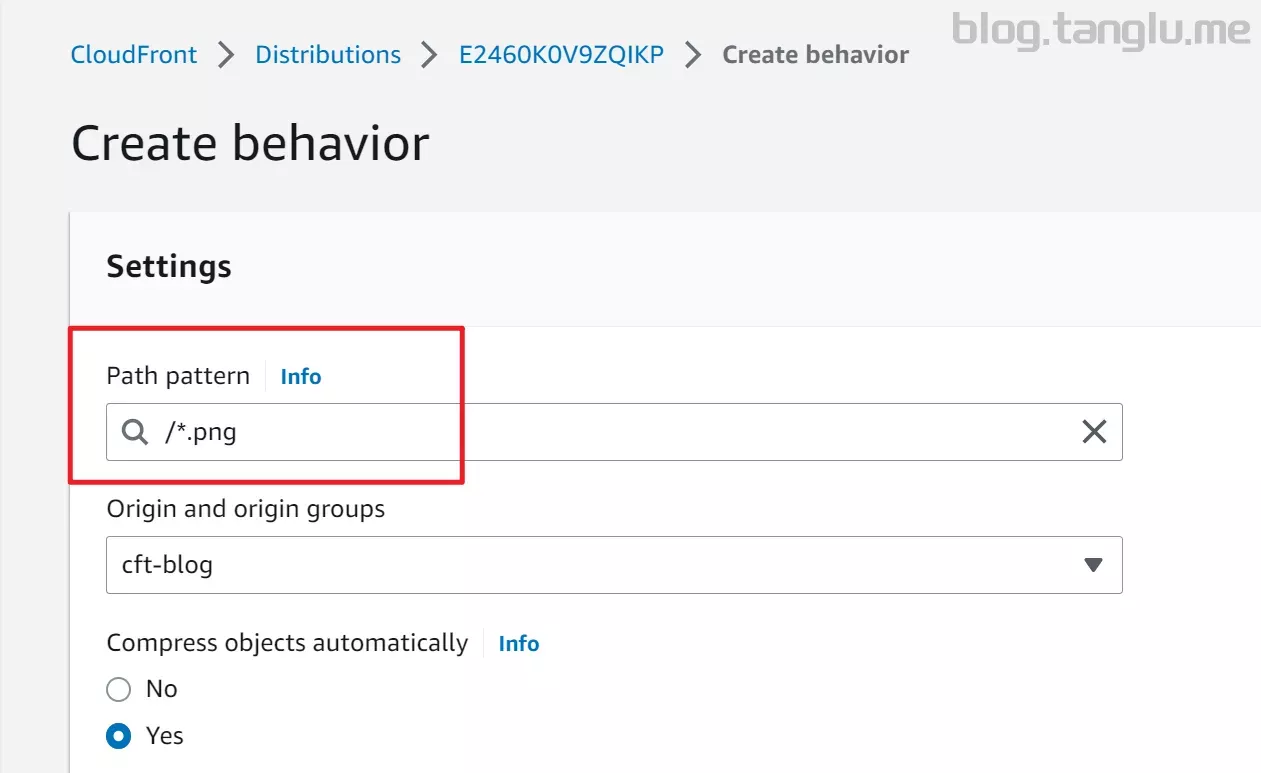
Task: Open distribution E2460K0V9ZQIKP breadcrumb link
Action: coord(561,54)
